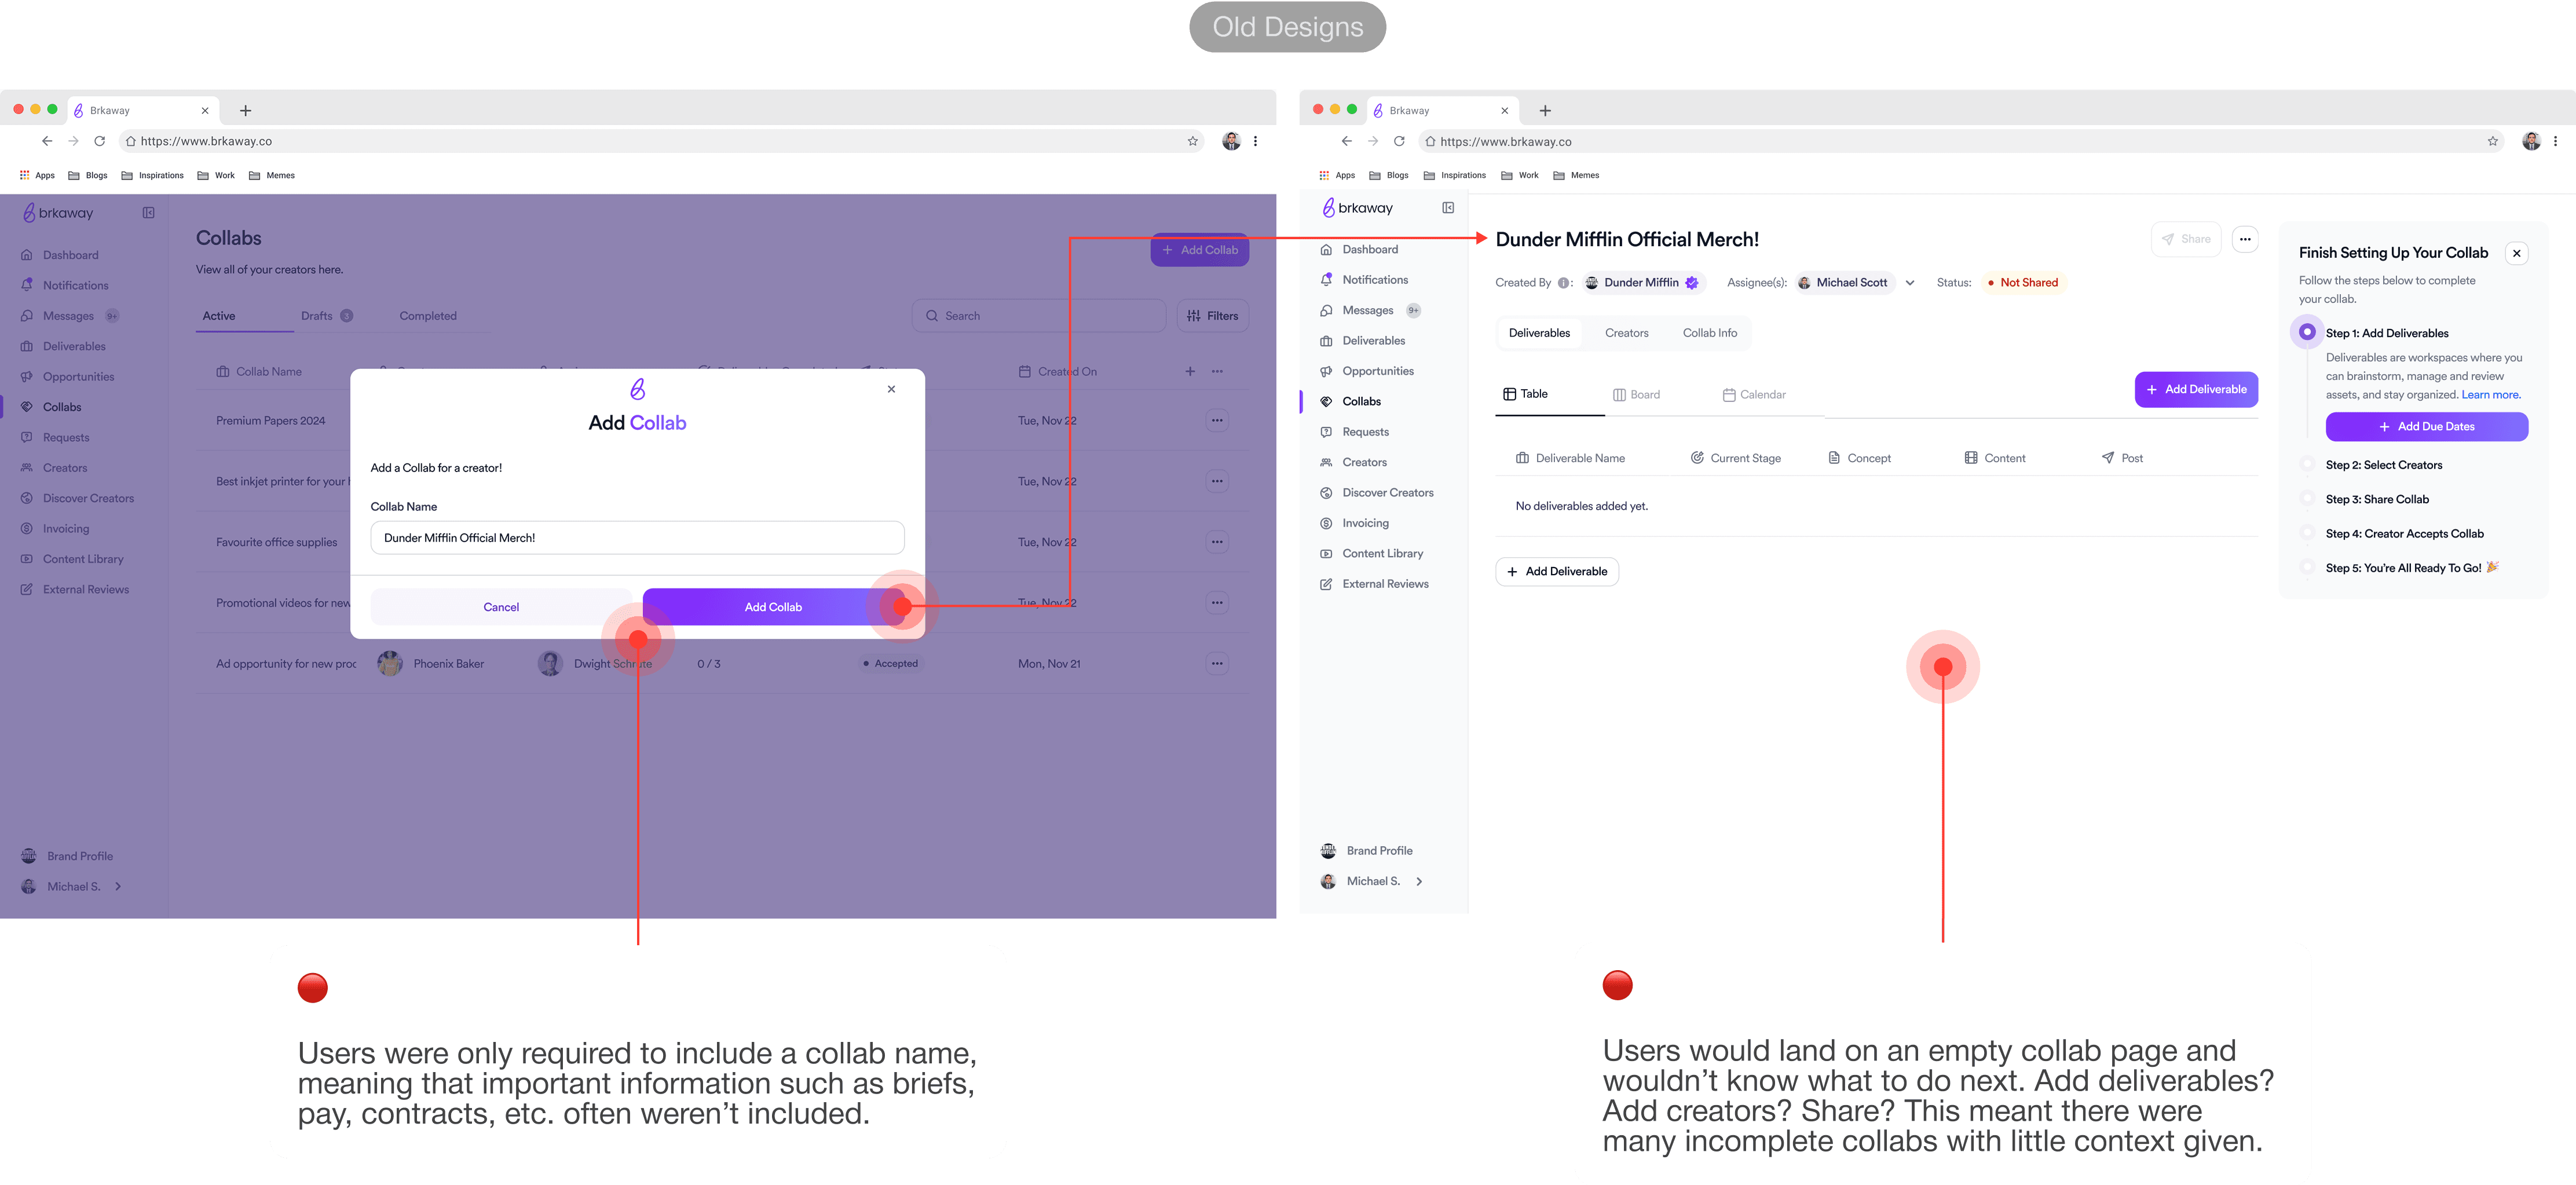Close the Brkaway tab in the Dunder Mifflin Merch window
2576x1185 pixels.
pos(1504,110)
